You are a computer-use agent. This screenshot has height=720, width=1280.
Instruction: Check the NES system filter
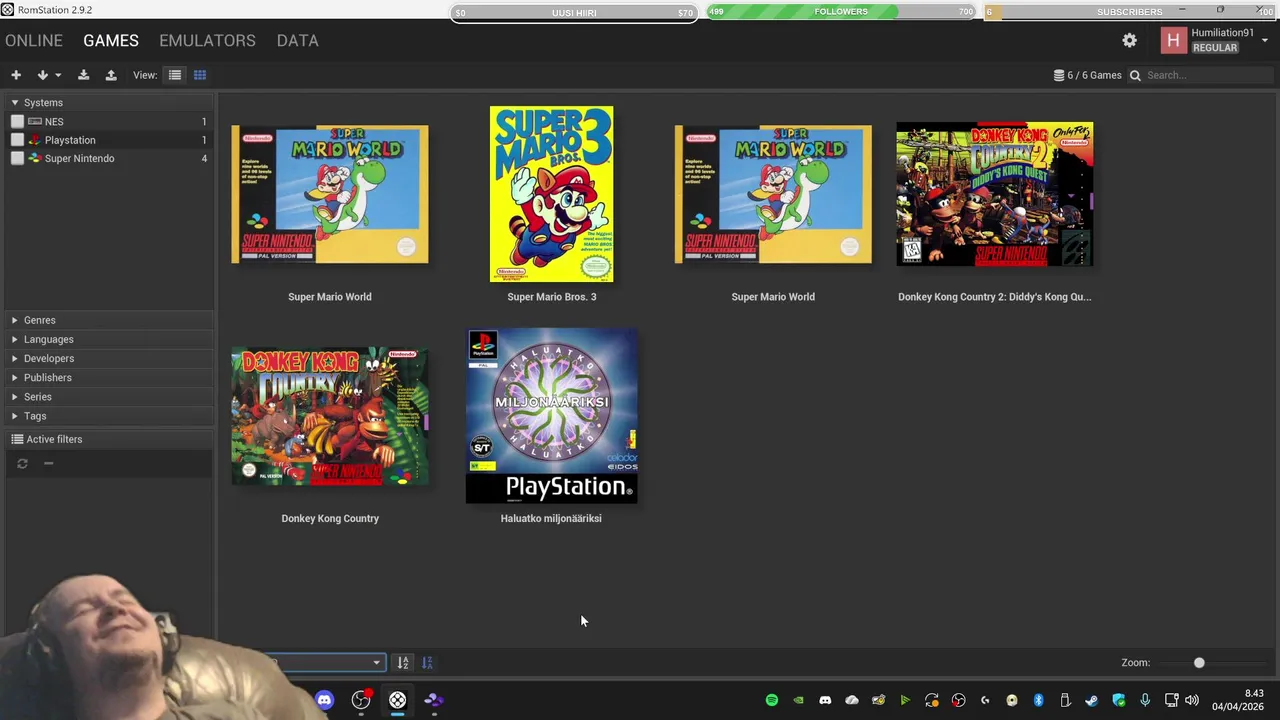(x=17, y=121)
